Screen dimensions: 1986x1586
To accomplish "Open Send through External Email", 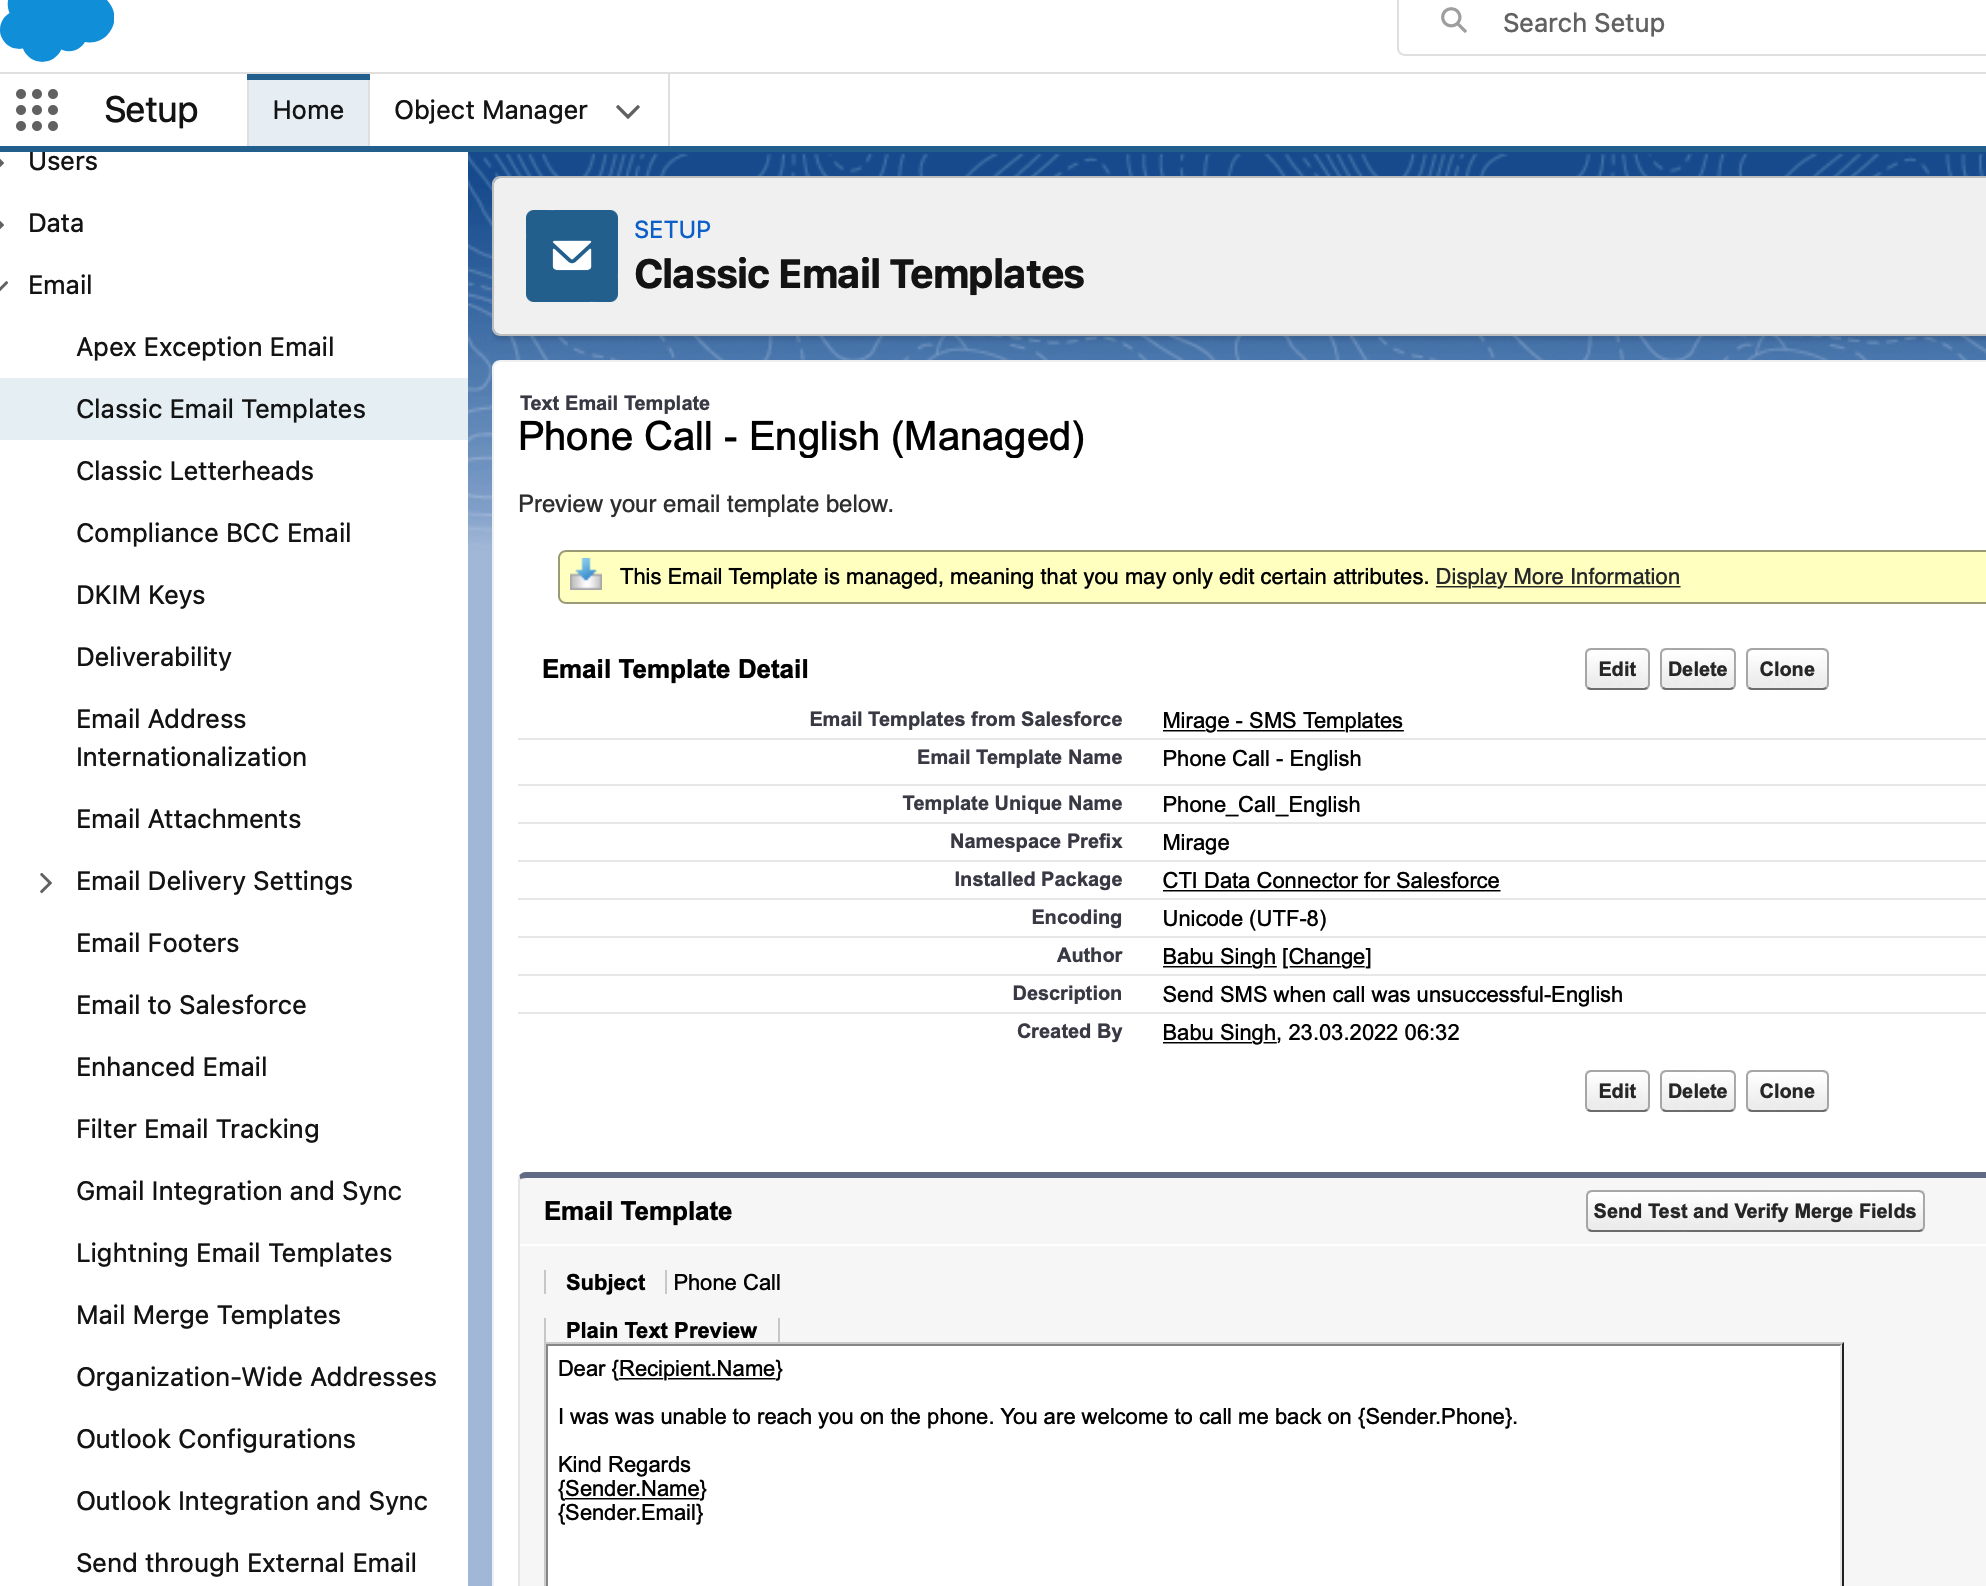I will coord(247,1563).
